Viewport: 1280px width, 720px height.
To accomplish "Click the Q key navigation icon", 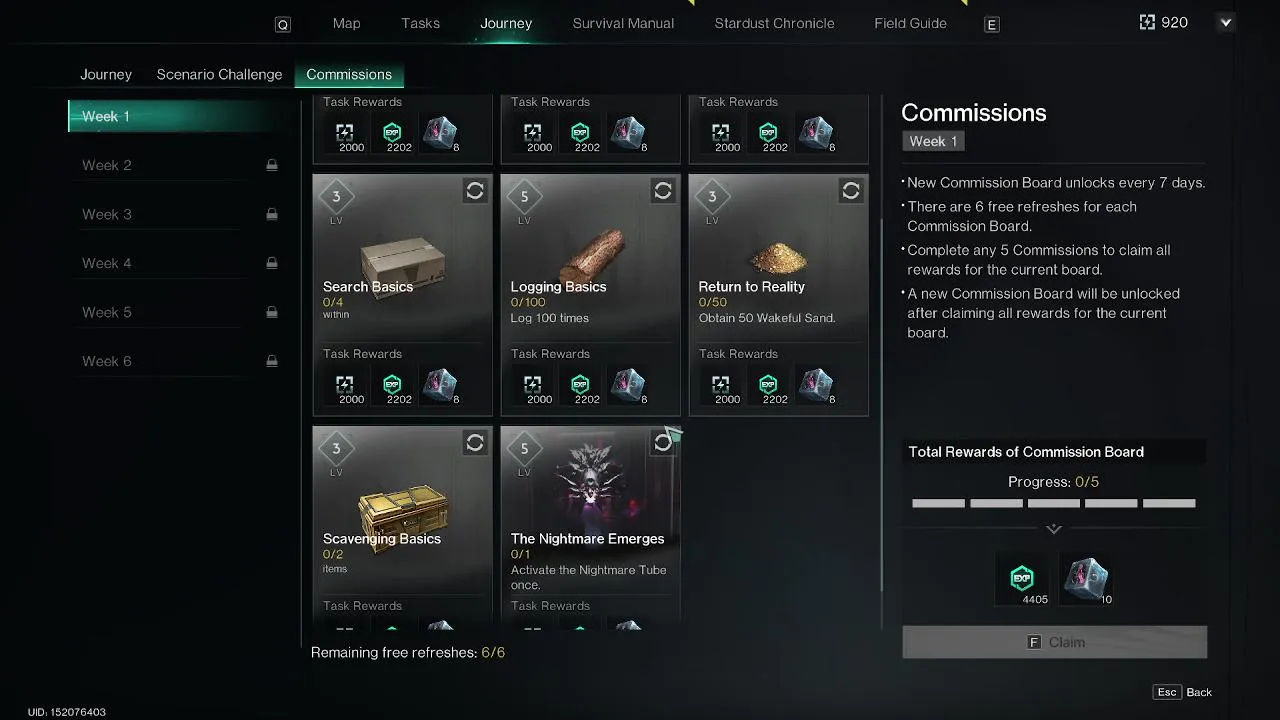I will pyautogui.click(x=283, y=25).
